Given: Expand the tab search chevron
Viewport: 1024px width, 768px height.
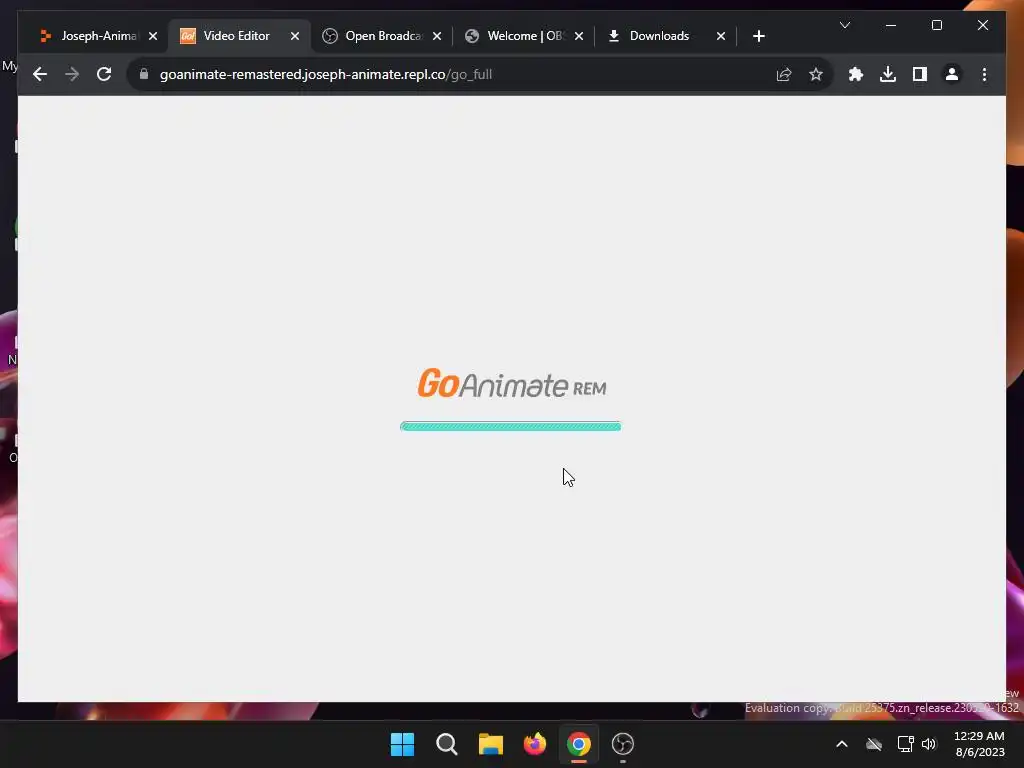Looking at the screenshot, I should [x=844, y=25].
